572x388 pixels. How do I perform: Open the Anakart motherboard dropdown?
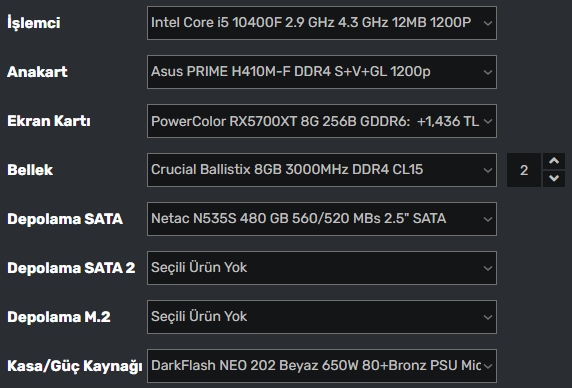point(322,72)
